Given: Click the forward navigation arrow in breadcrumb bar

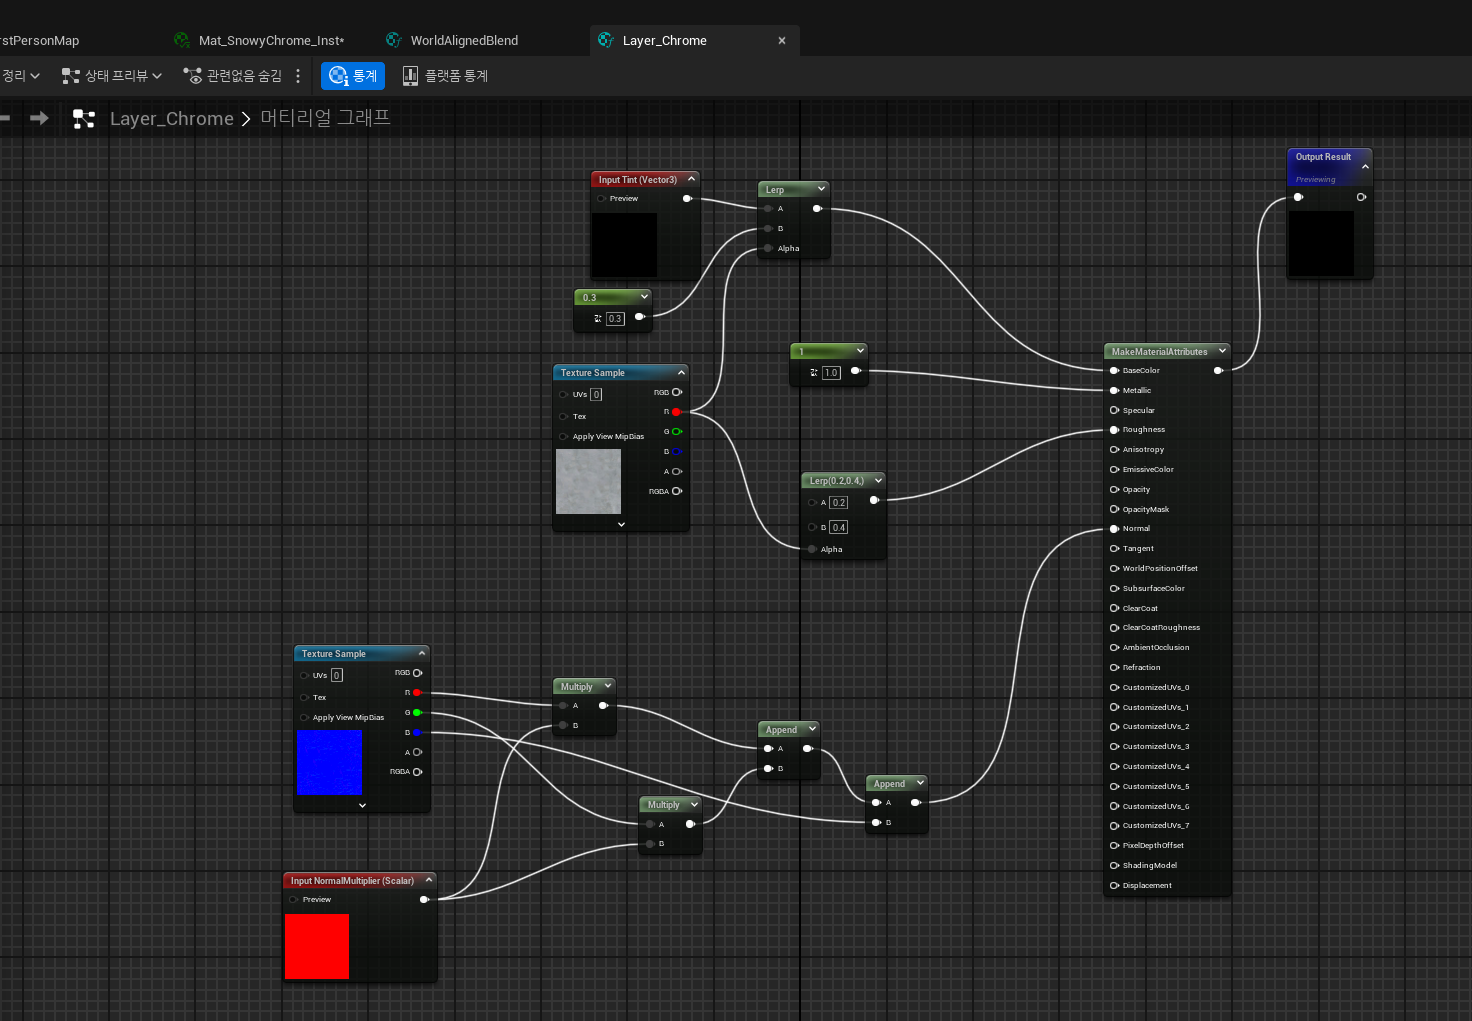Looking at the screenshot, I should pyautogui.click(x=39, y=118).
